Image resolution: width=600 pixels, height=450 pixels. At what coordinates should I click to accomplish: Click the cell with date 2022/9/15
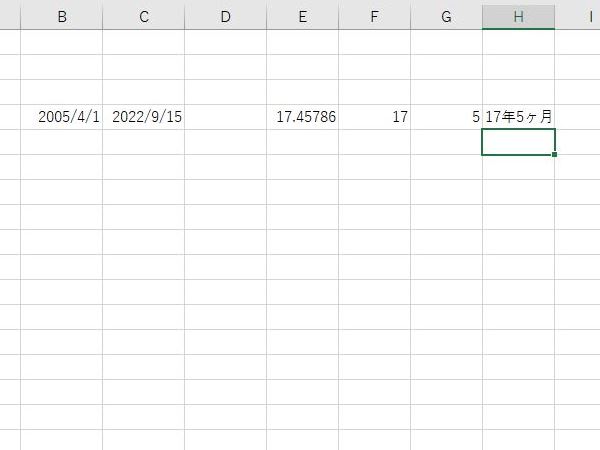tap(144, 117)
